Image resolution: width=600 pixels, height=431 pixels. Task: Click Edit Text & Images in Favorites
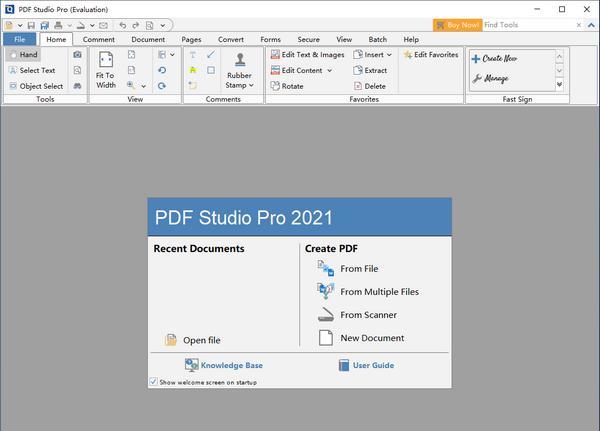click(x=308, y=55)
